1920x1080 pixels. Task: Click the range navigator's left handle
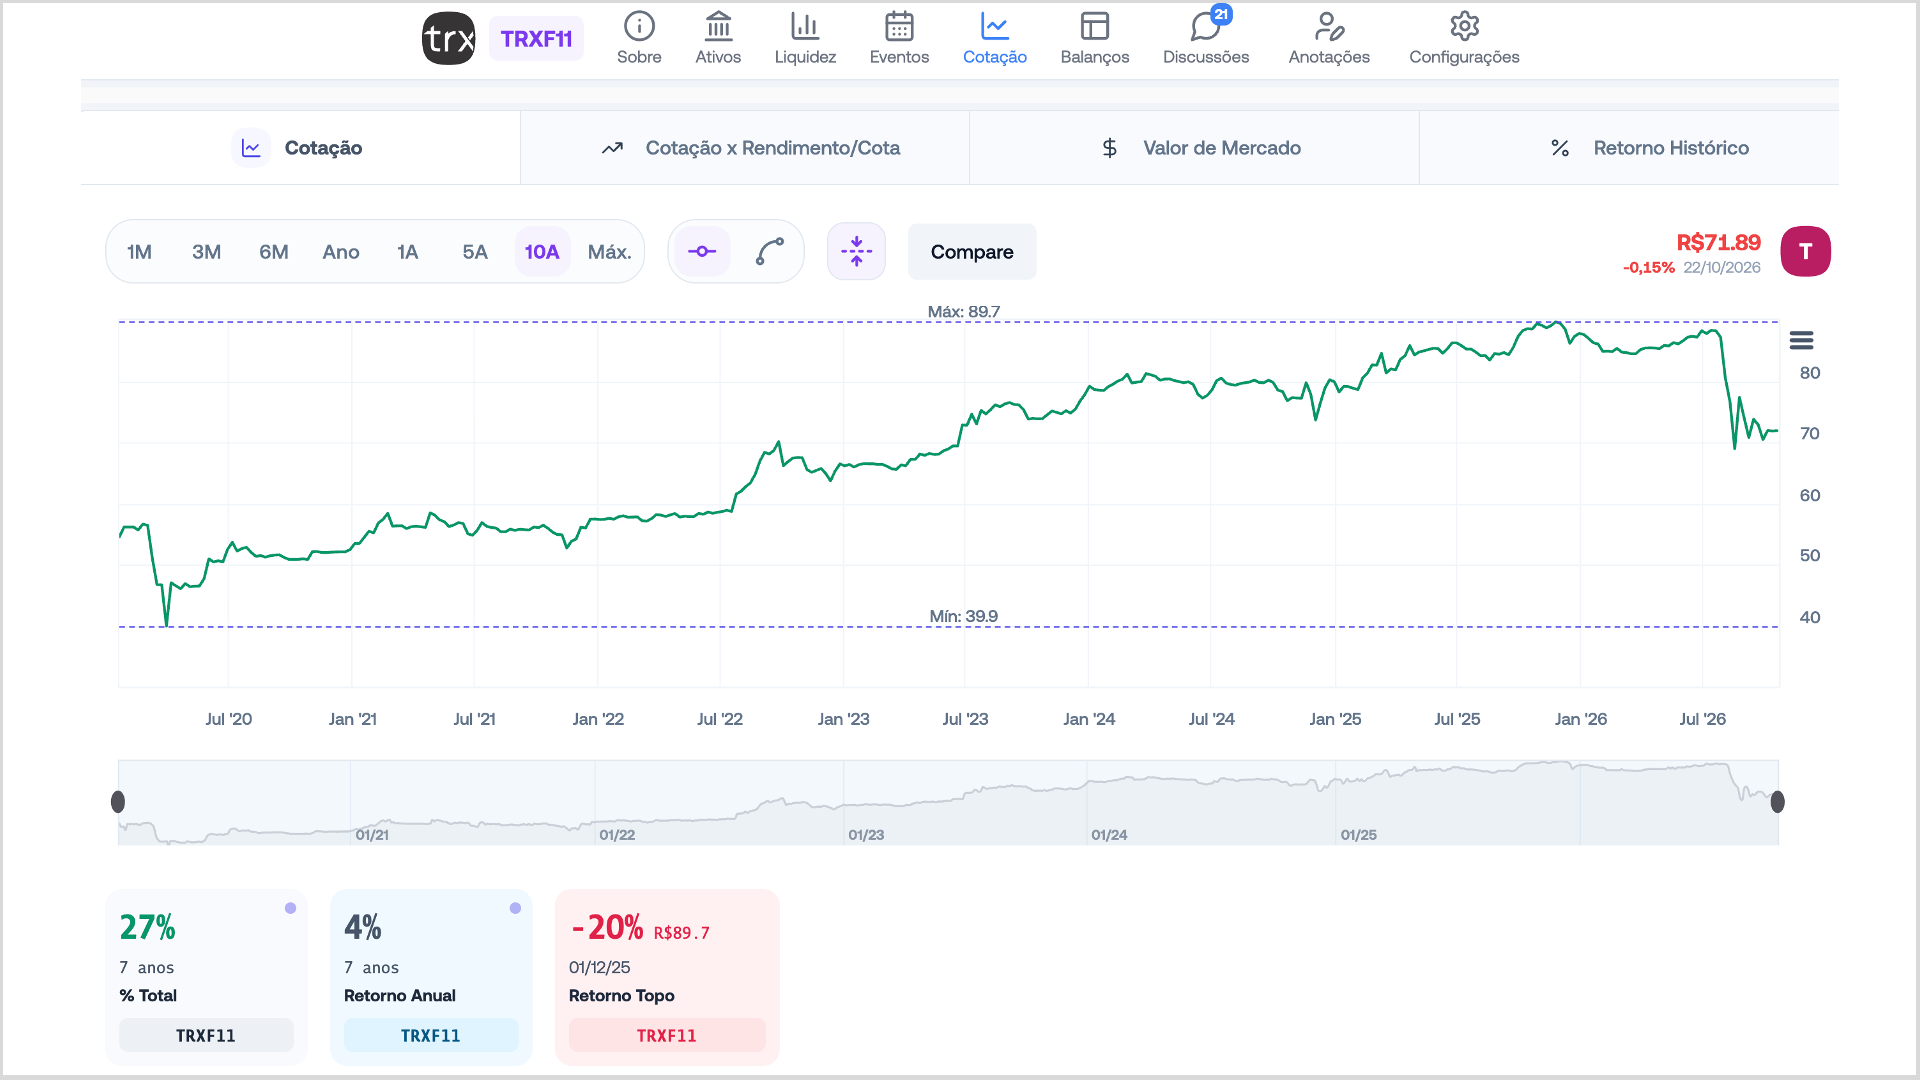tap(118, 802)
